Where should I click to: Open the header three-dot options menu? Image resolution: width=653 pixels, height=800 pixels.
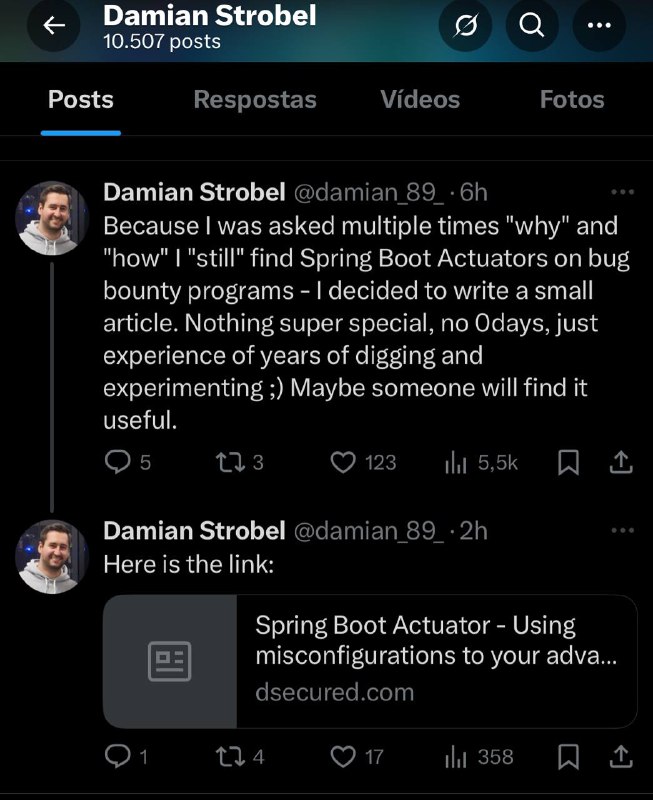(x=598, y=26)
